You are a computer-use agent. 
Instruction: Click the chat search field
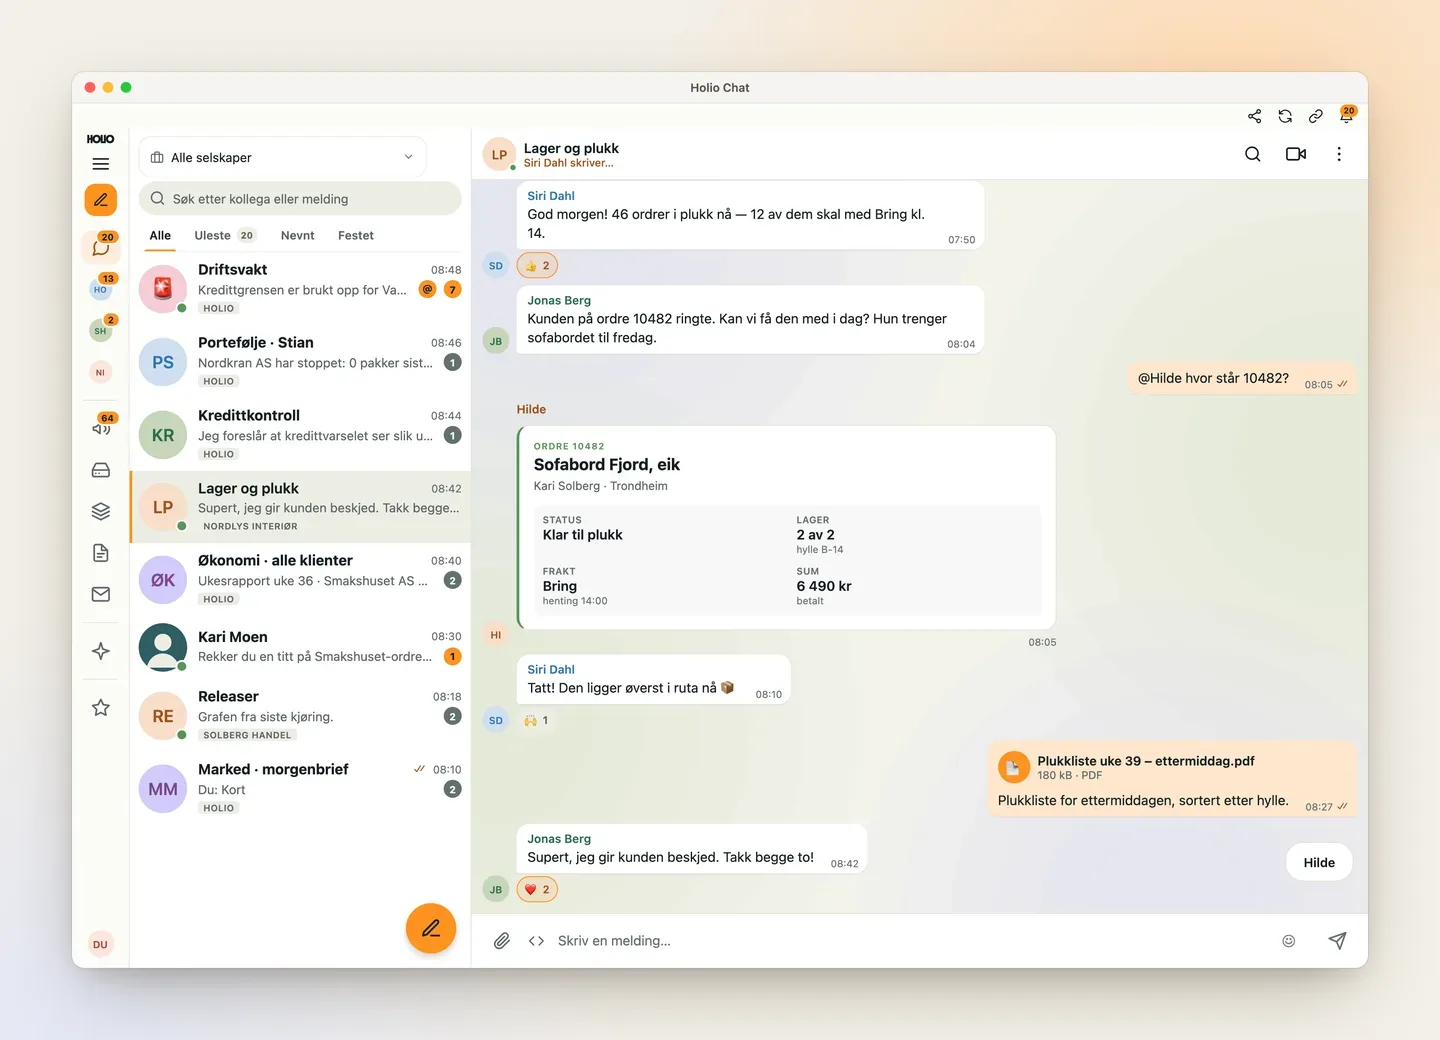pos(300,199)
